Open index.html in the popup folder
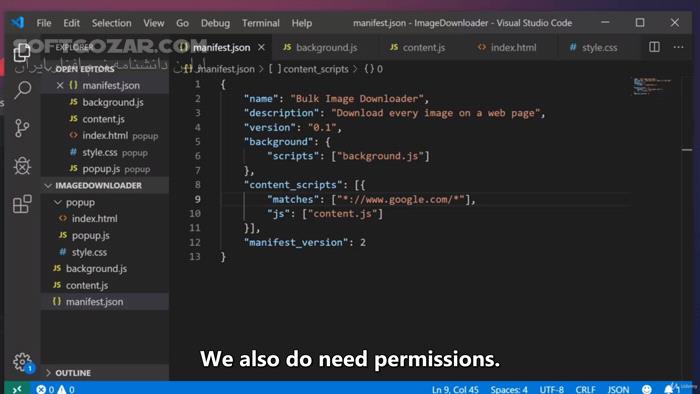Image resolution: width=700 pixels, height=394 pixels. (95, 219)
